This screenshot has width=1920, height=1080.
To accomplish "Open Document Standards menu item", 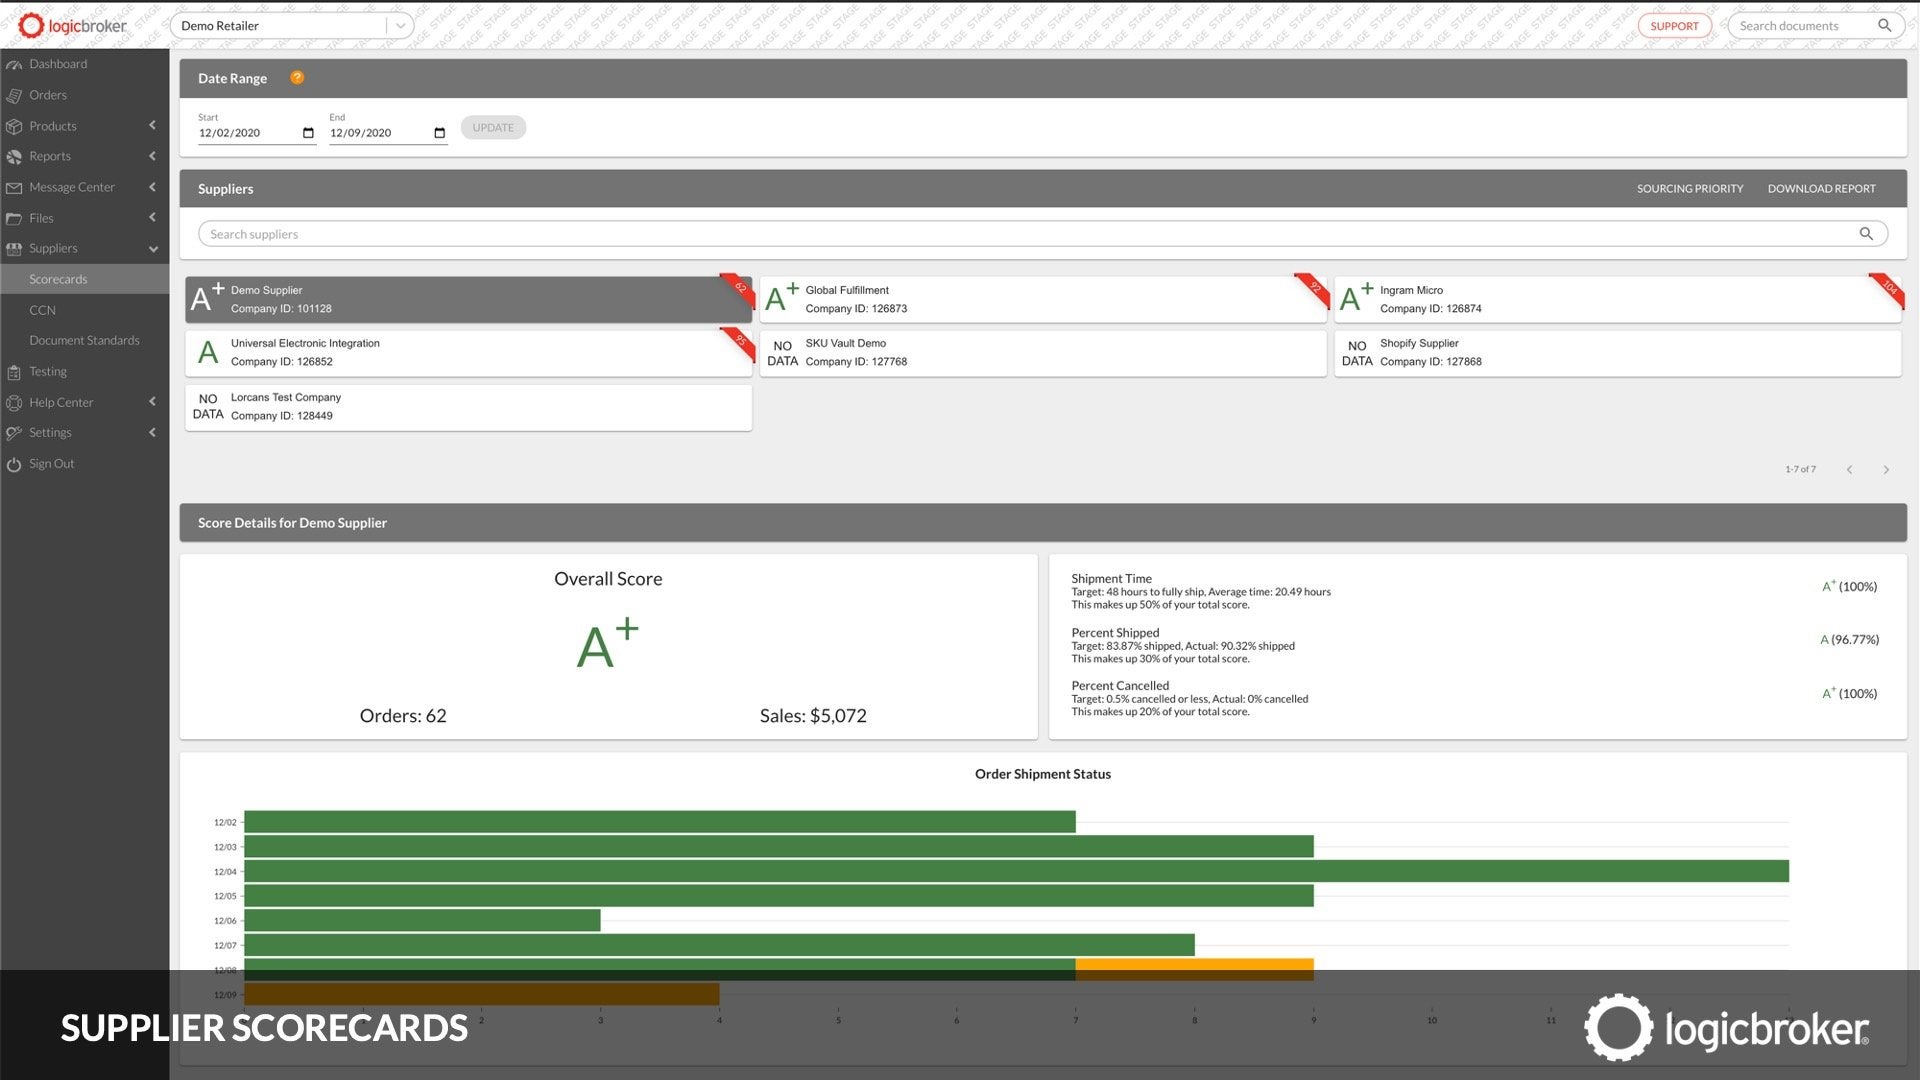I will coord(84,340).
